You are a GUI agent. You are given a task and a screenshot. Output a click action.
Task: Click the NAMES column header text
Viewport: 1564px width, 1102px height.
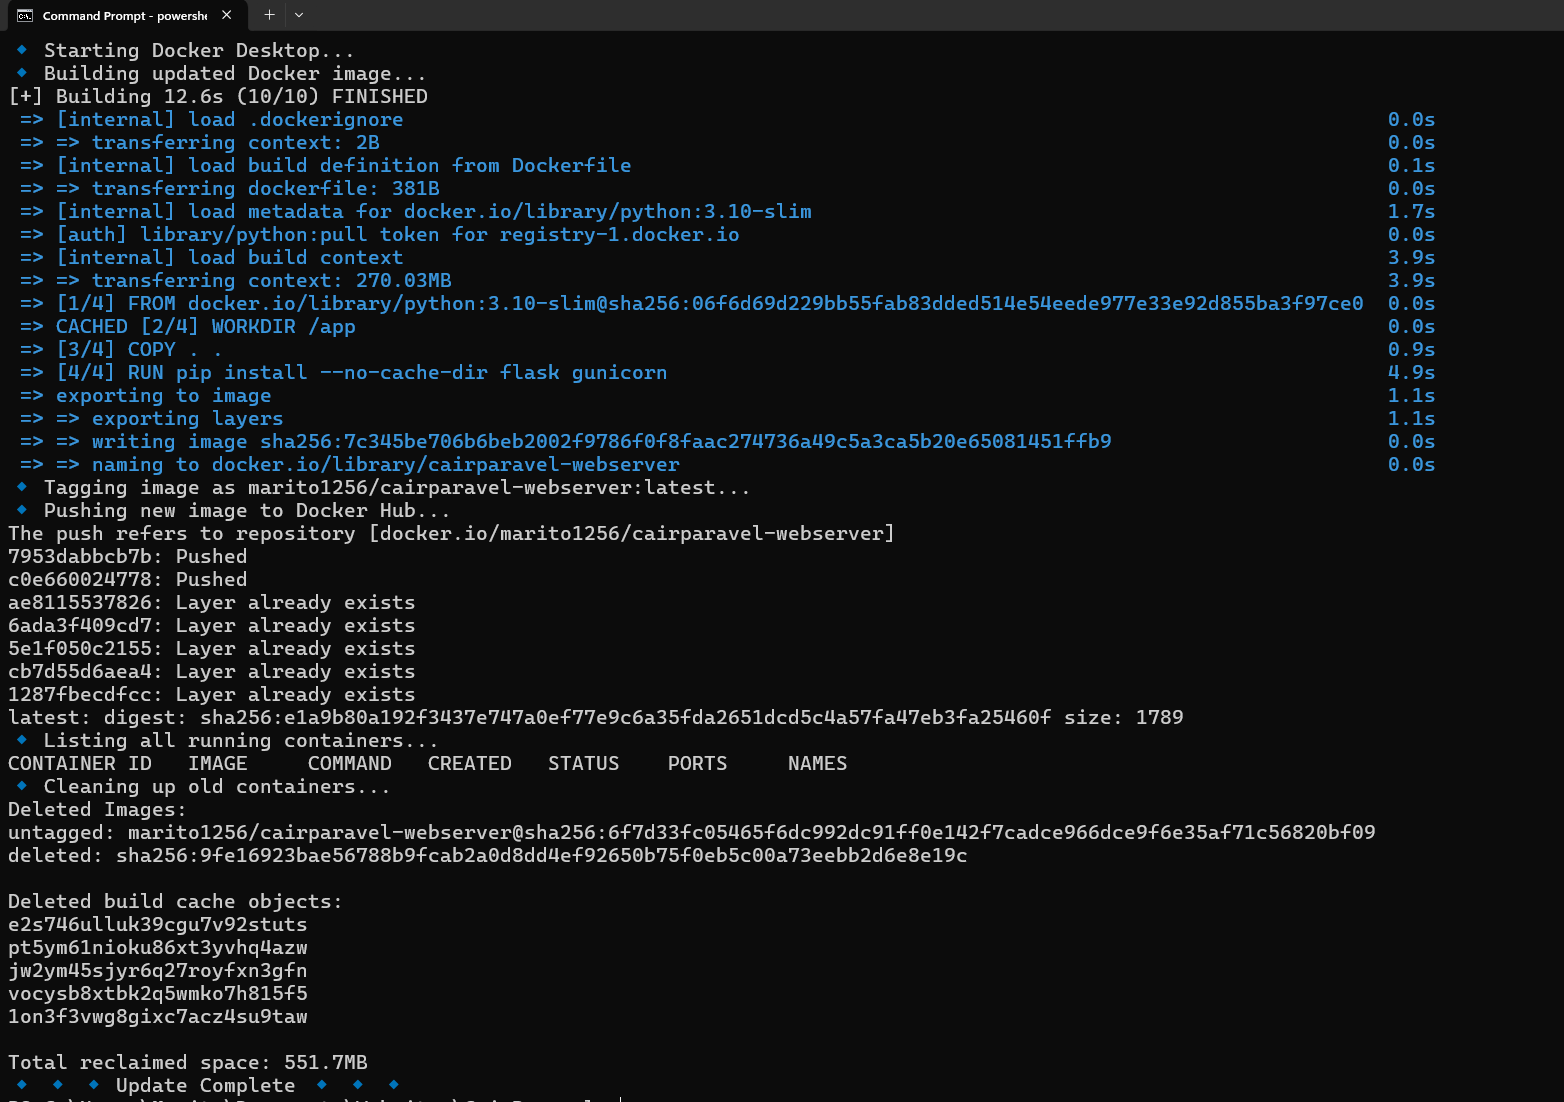pos(817,763)
